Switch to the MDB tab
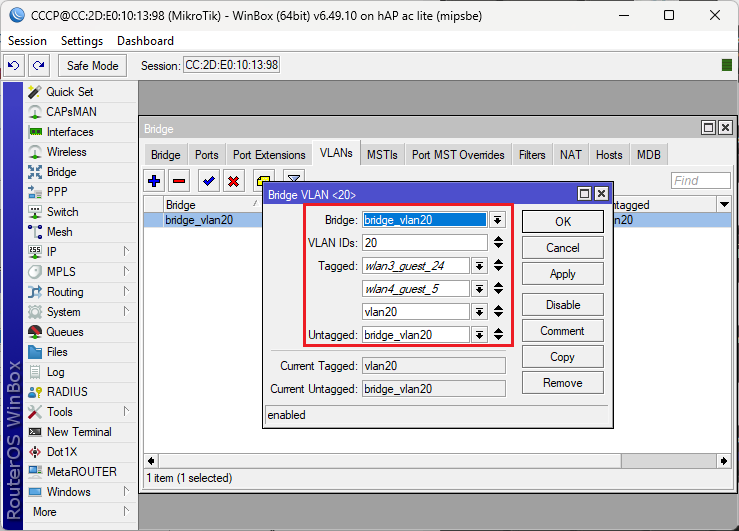The height and width of the screenshot is (531, 739). pos(649,155)
